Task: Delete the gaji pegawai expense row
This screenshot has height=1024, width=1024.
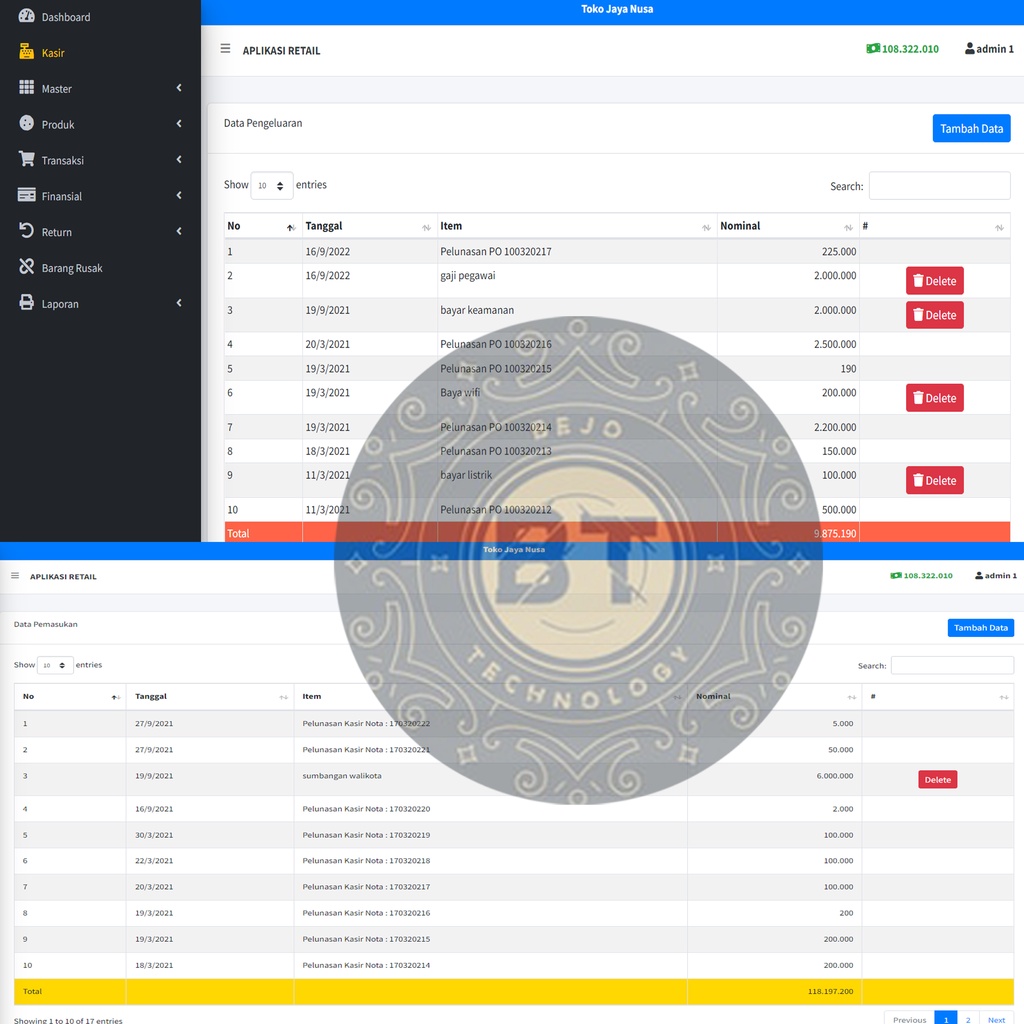Action: [x=935, y=281]
